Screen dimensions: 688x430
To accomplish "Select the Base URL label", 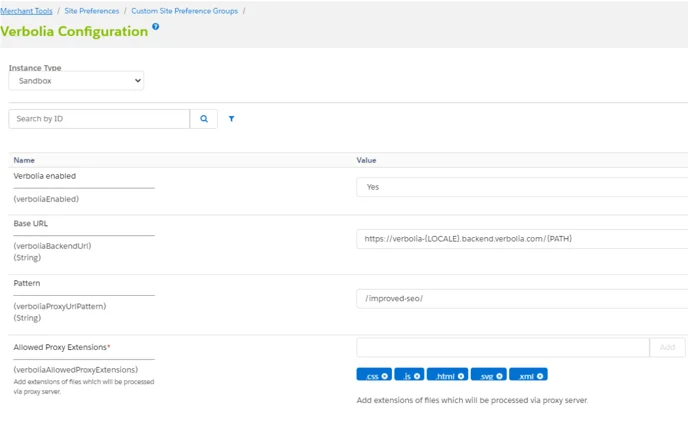I will point(31,223).
